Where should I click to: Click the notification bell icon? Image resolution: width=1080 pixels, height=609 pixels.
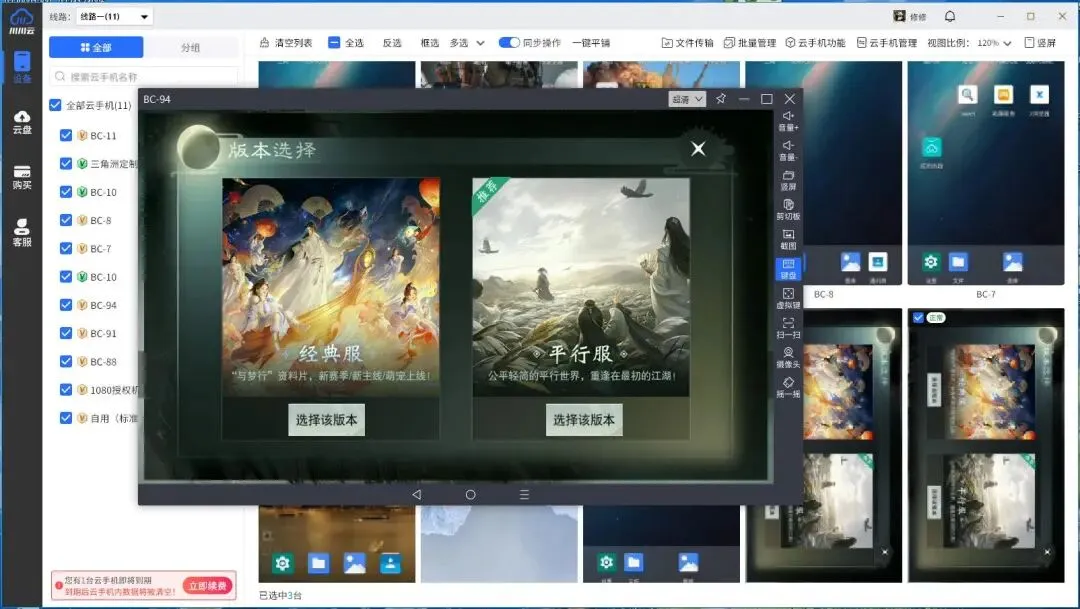(x=950, y=17)
